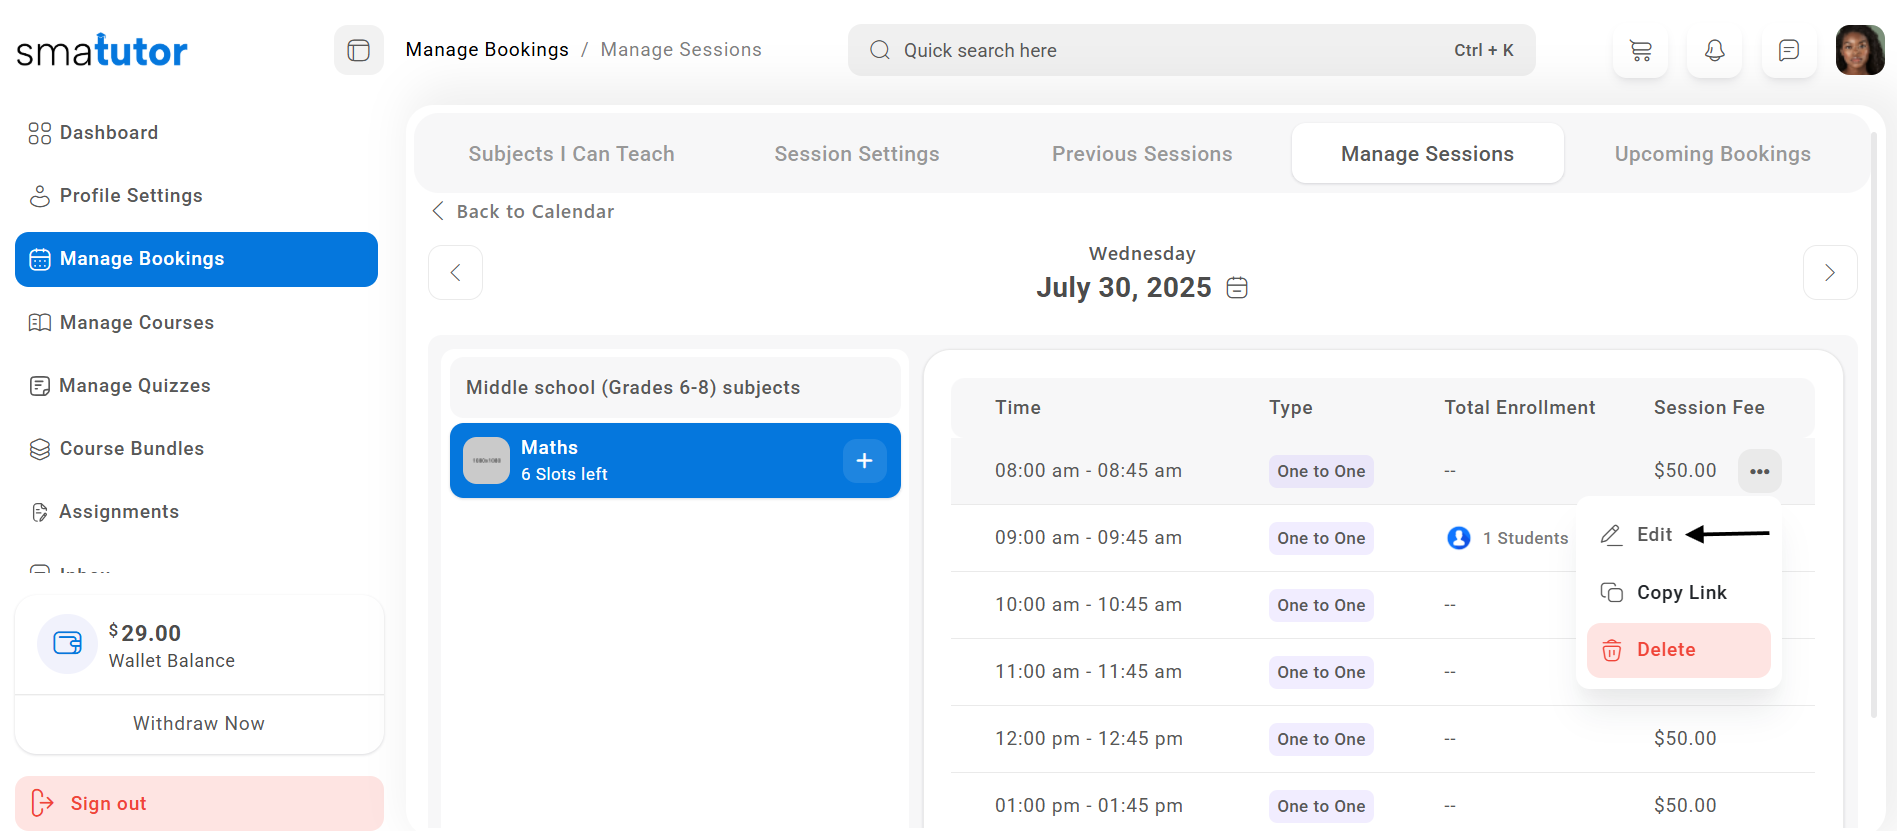Select Edit from the context menu
Image resolution: width=1897 pixels, height=831 pixels.
click(x=1654, y=535)
